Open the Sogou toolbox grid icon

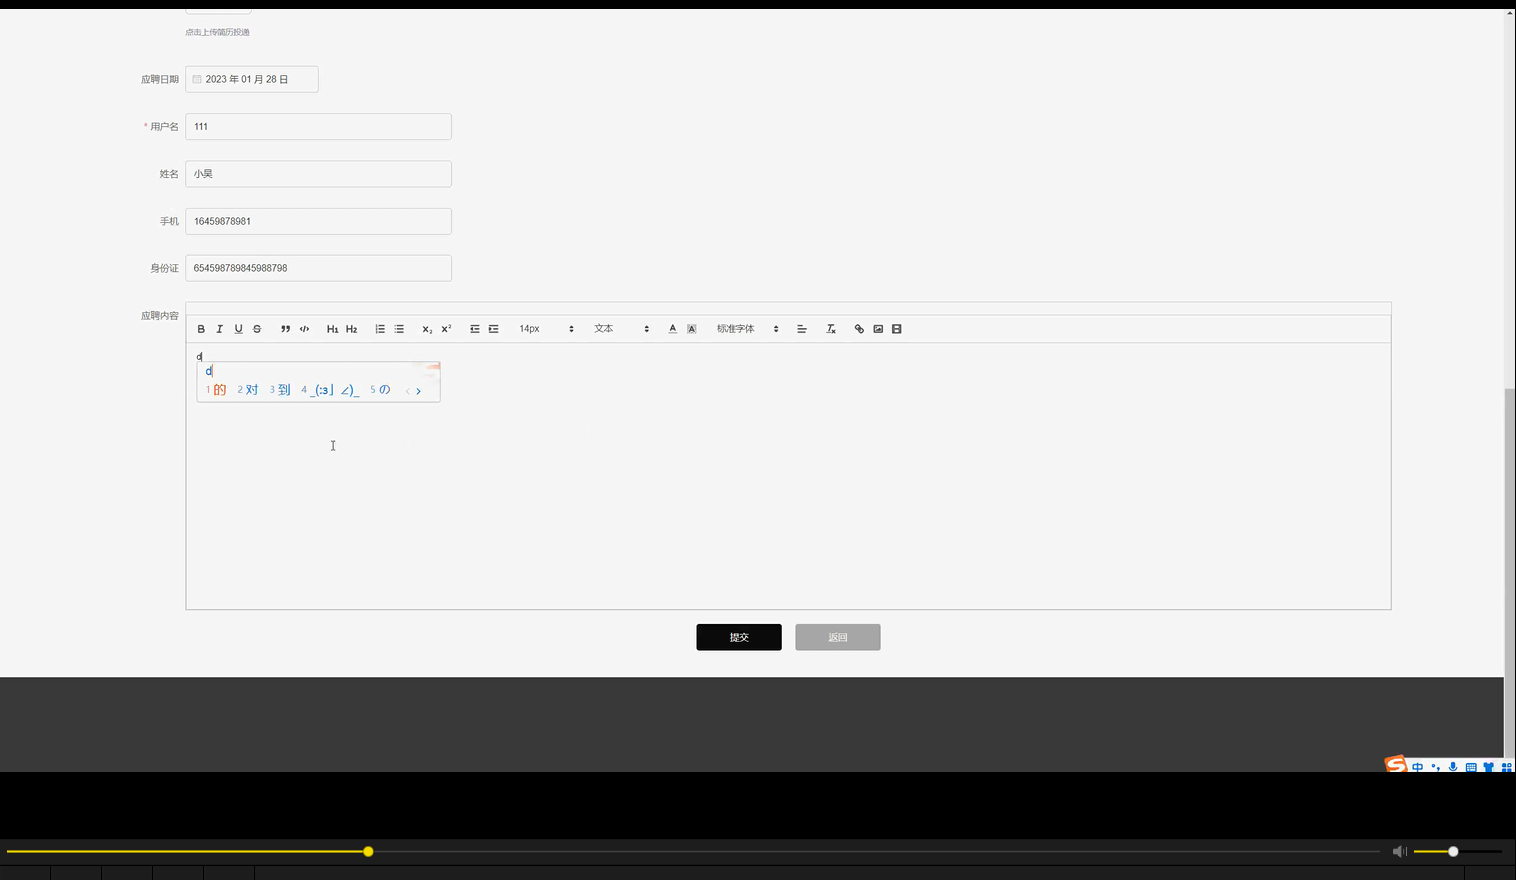coord(1507,767)
